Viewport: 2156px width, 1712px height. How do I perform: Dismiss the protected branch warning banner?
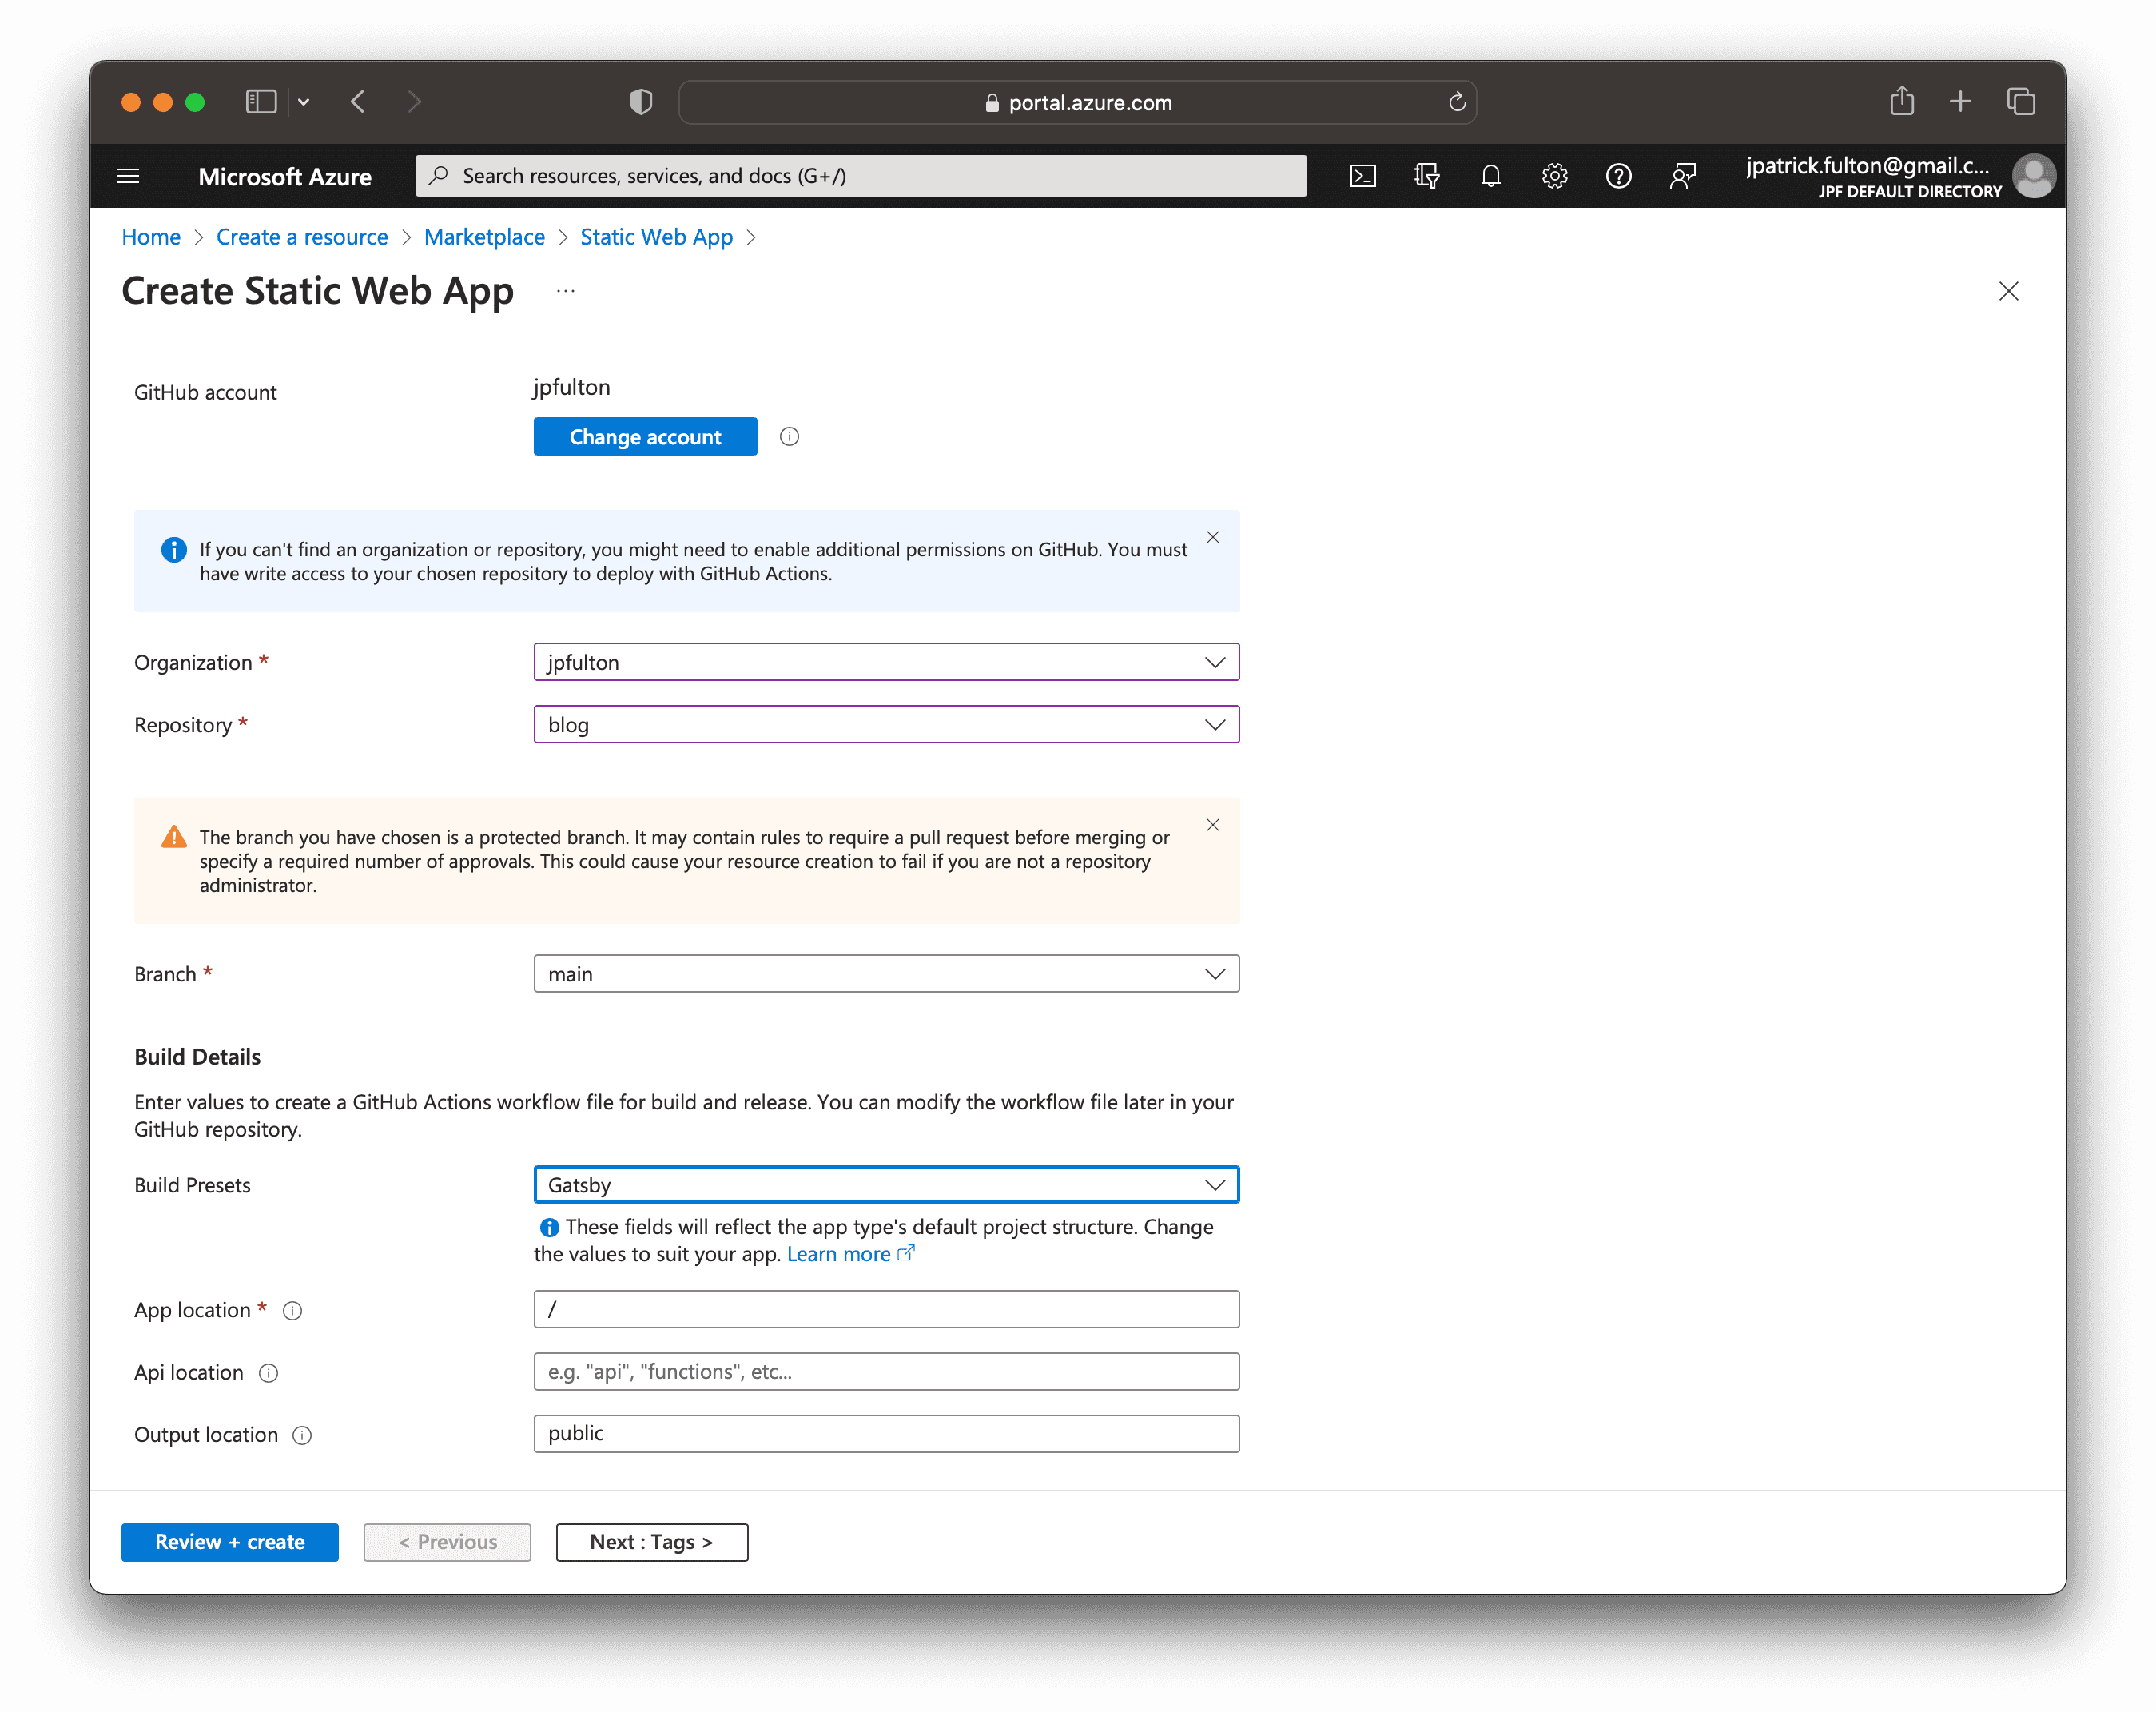pyautogui.click(x=1212, y=825)
